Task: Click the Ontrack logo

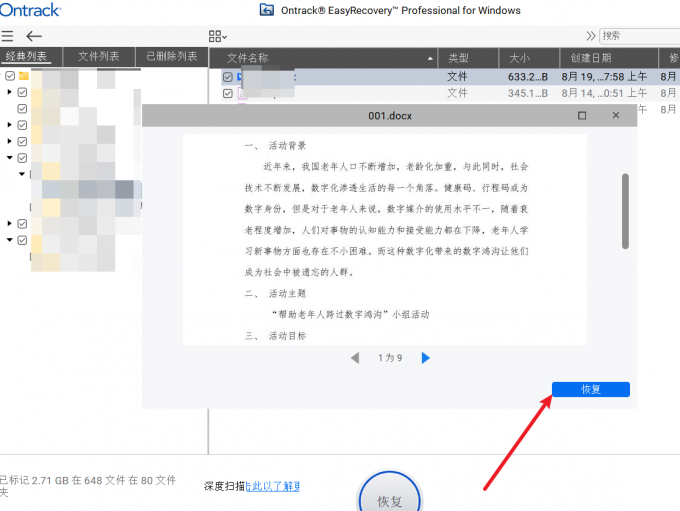Action: [x=30, y=10]
